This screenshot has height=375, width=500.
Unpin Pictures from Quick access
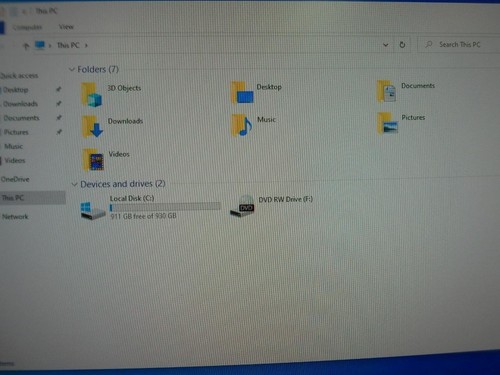(x=59, y=132)
